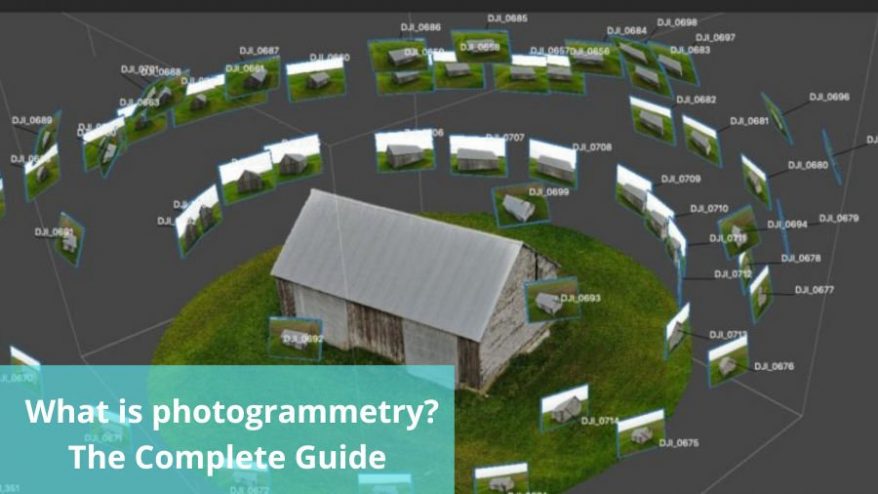Click the DJI_0685 label at top
878x494 pixels.
click(507, 18)
